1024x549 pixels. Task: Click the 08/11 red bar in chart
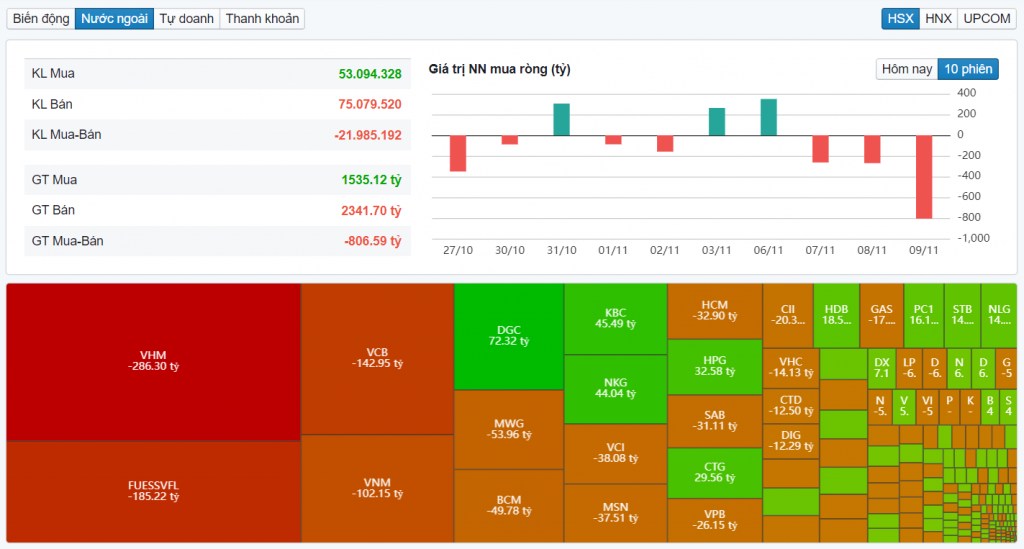872,149
